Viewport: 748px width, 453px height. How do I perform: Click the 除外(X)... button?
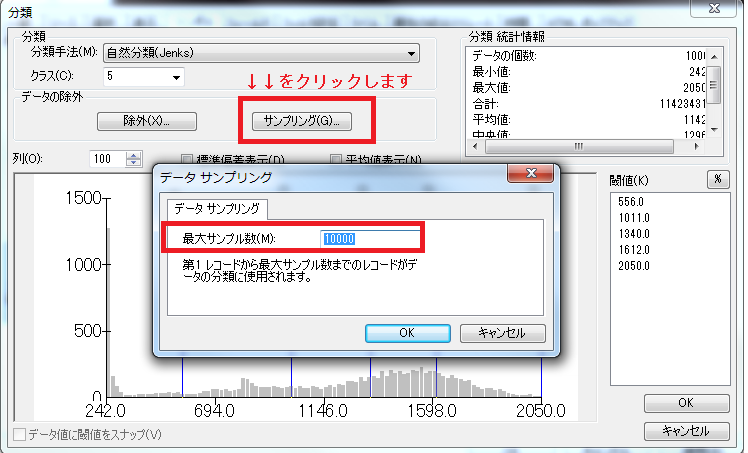tap(147, 121)
